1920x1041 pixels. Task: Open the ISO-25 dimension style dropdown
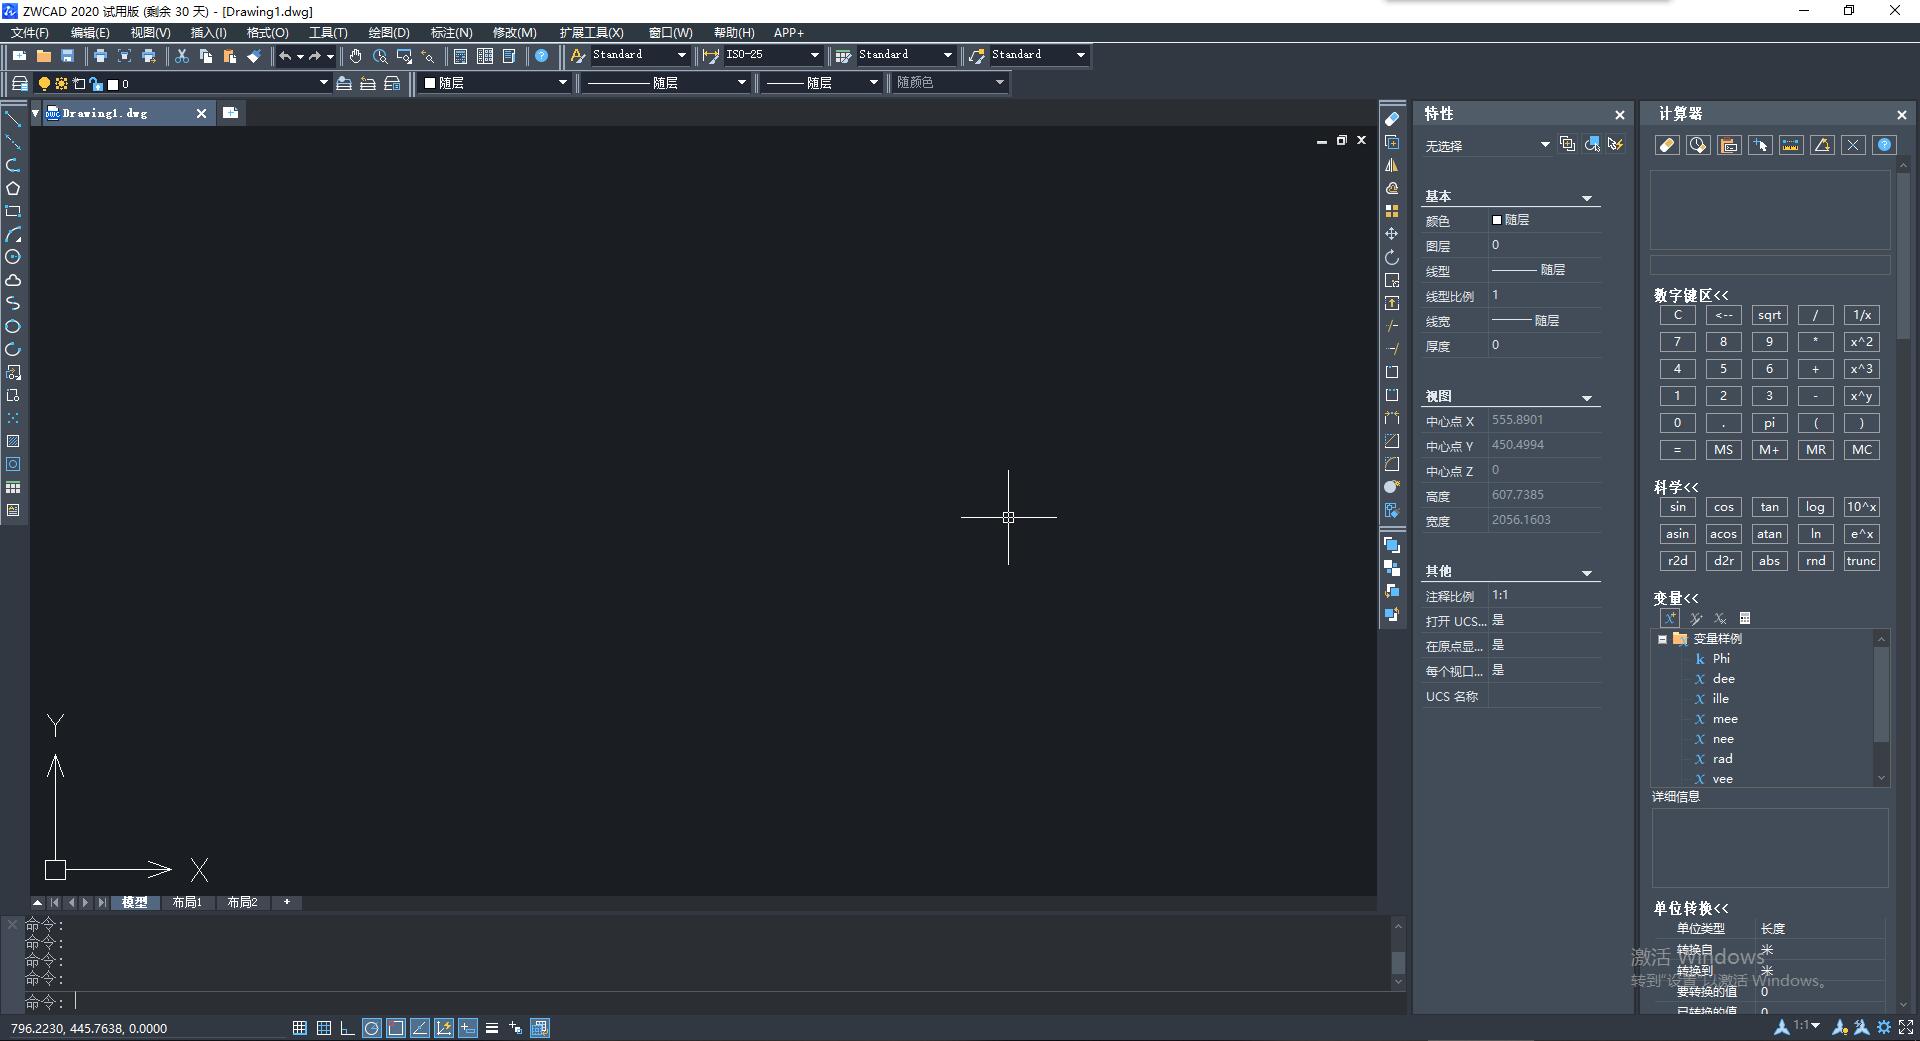[x=814, y=55]
